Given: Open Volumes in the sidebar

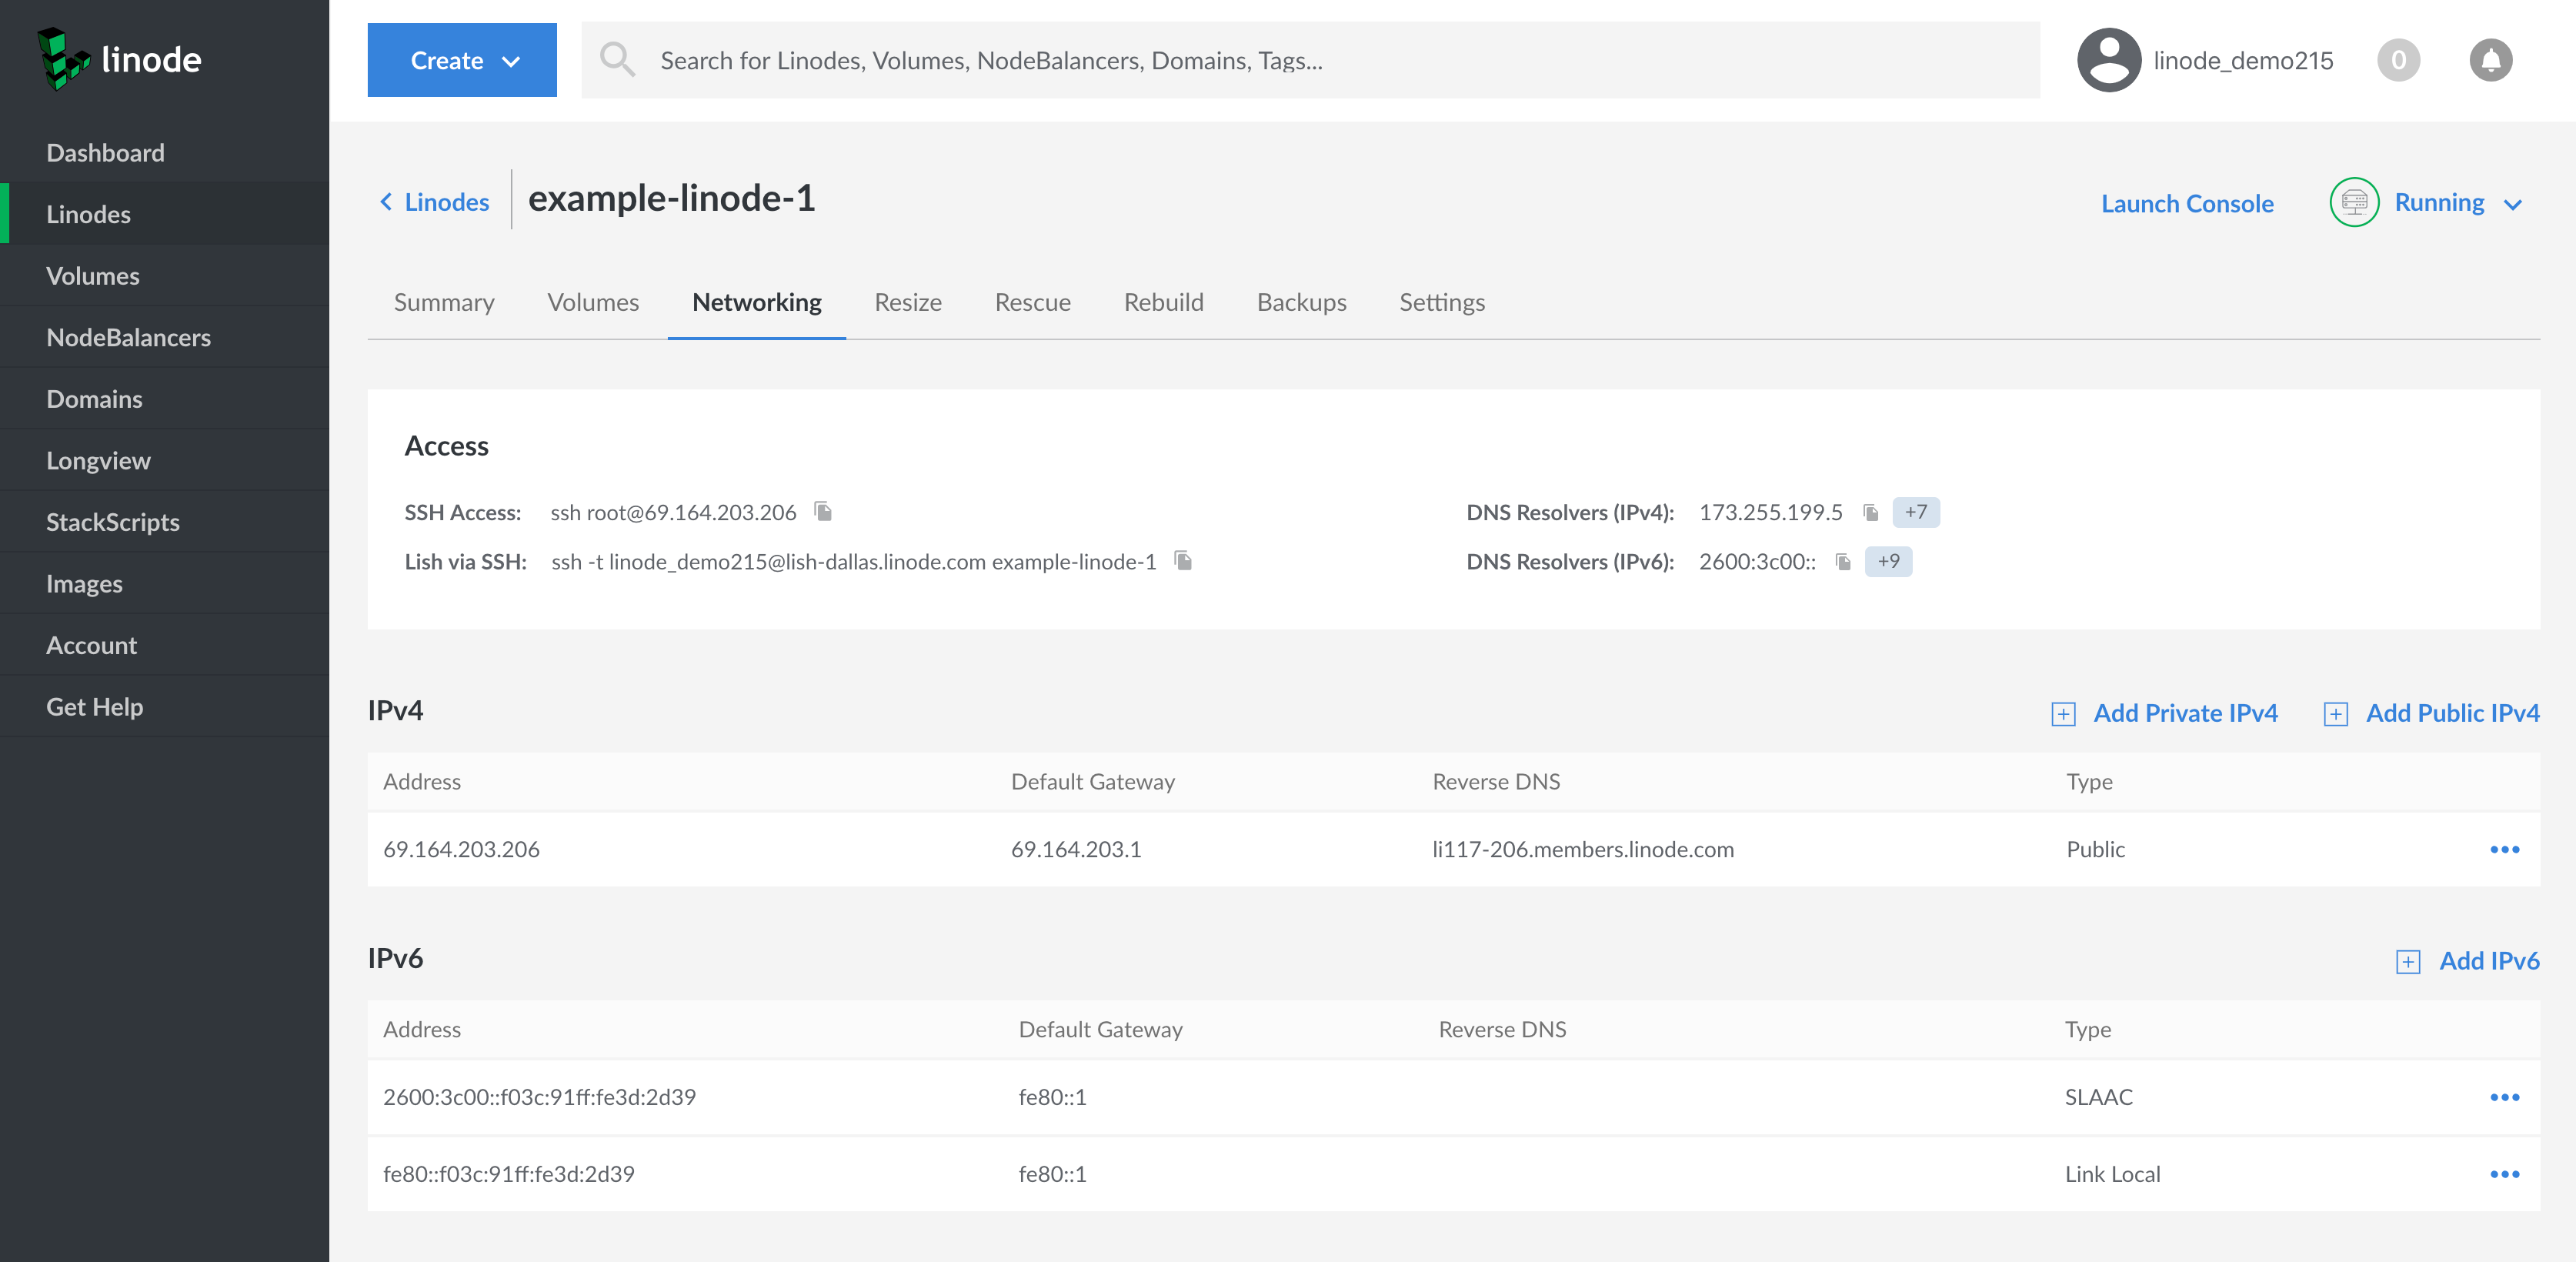Looking at the screenshot, I should (164, 276).
